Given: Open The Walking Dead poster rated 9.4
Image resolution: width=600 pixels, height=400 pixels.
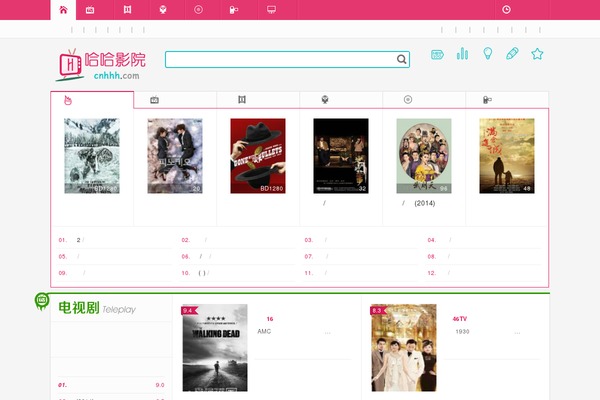Looking at the screenshot, I should (x=215, y=348).
